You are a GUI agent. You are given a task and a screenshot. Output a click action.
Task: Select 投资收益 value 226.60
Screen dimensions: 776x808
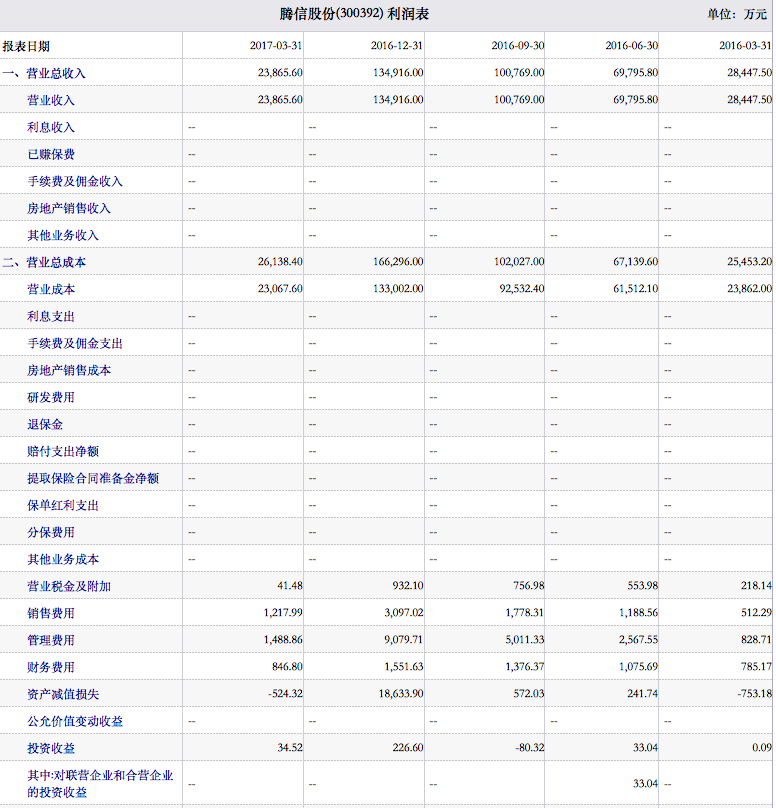click(408, 748)
